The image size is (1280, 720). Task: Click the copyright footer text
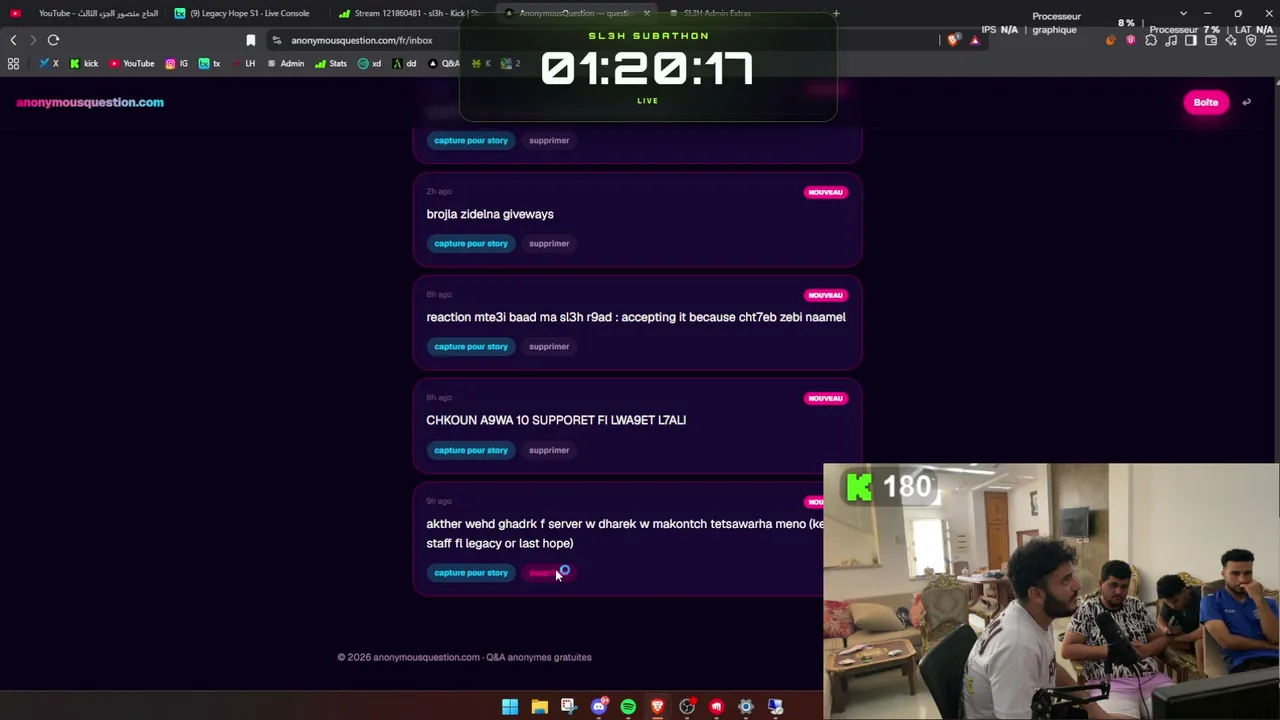pyautogui.click(x=464, y=657)
